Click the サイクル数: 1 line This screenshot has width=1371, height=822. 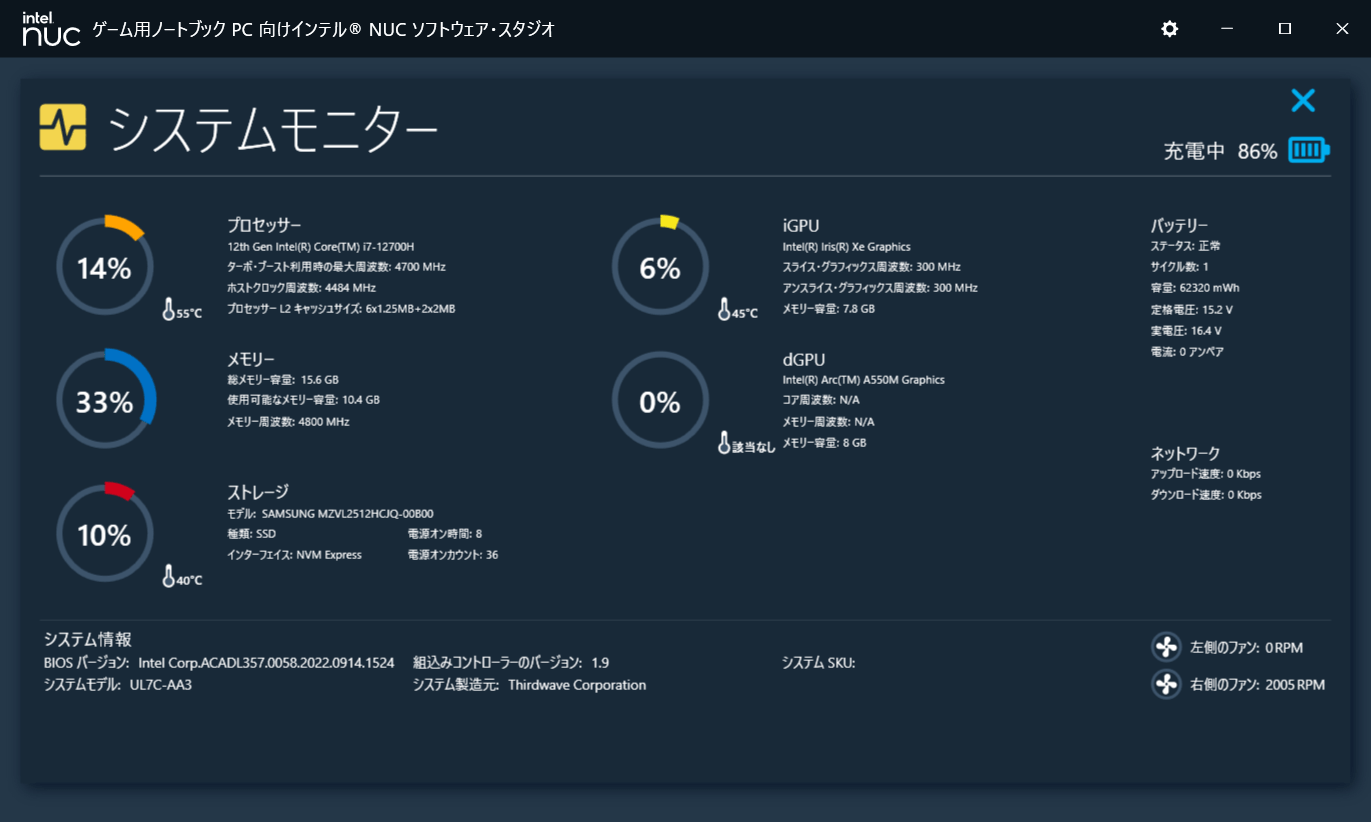point(1179,267)
